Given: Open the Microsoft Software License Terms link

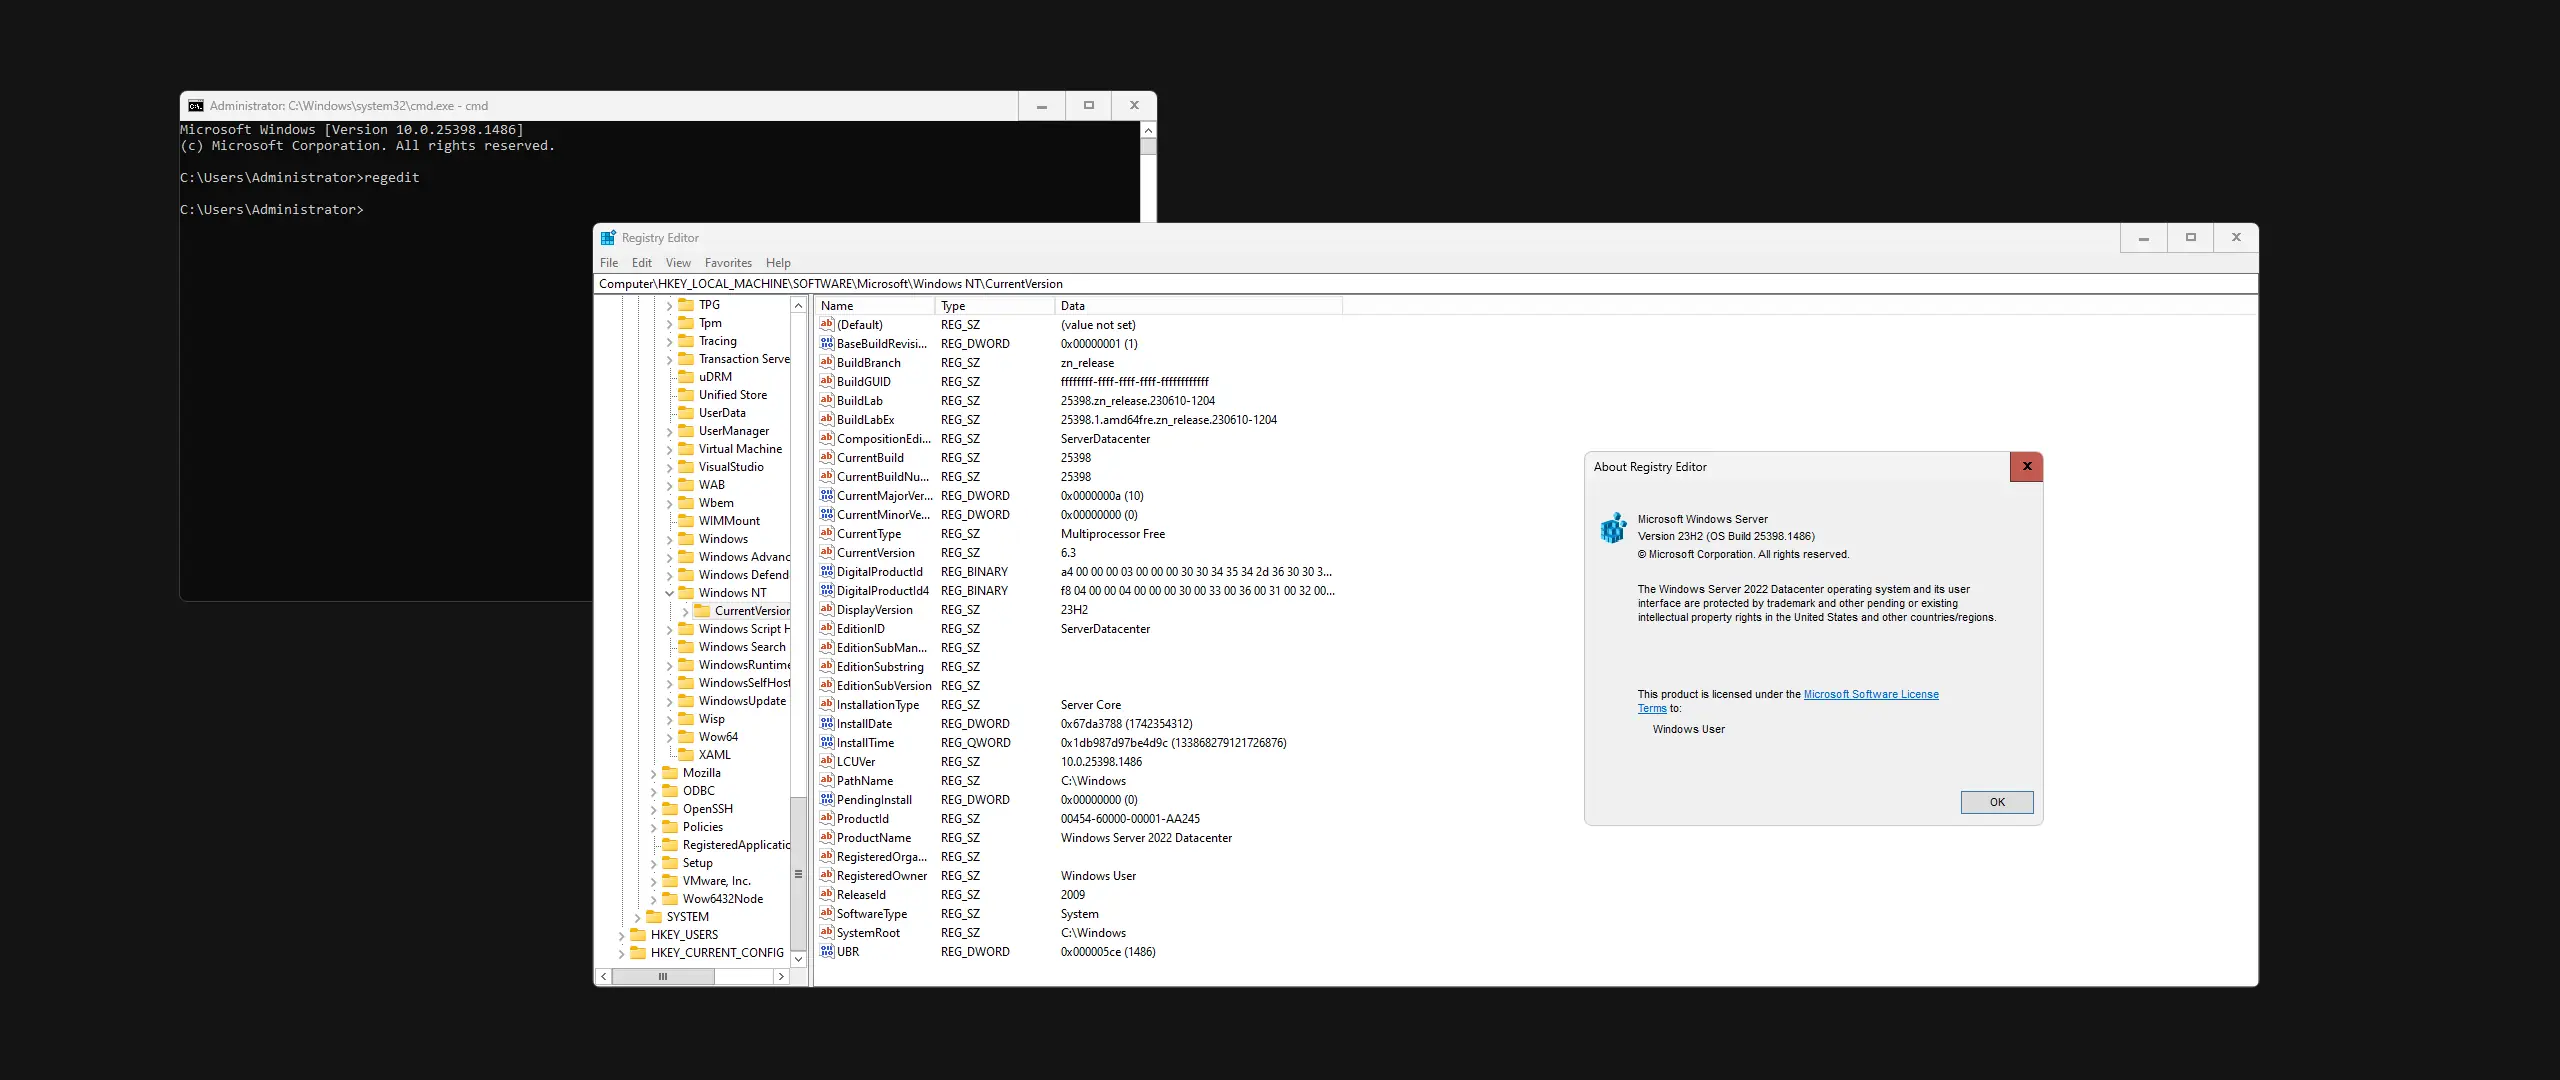Looking at the screenshot, I should pyautogui.click(x=1870, y=694).
